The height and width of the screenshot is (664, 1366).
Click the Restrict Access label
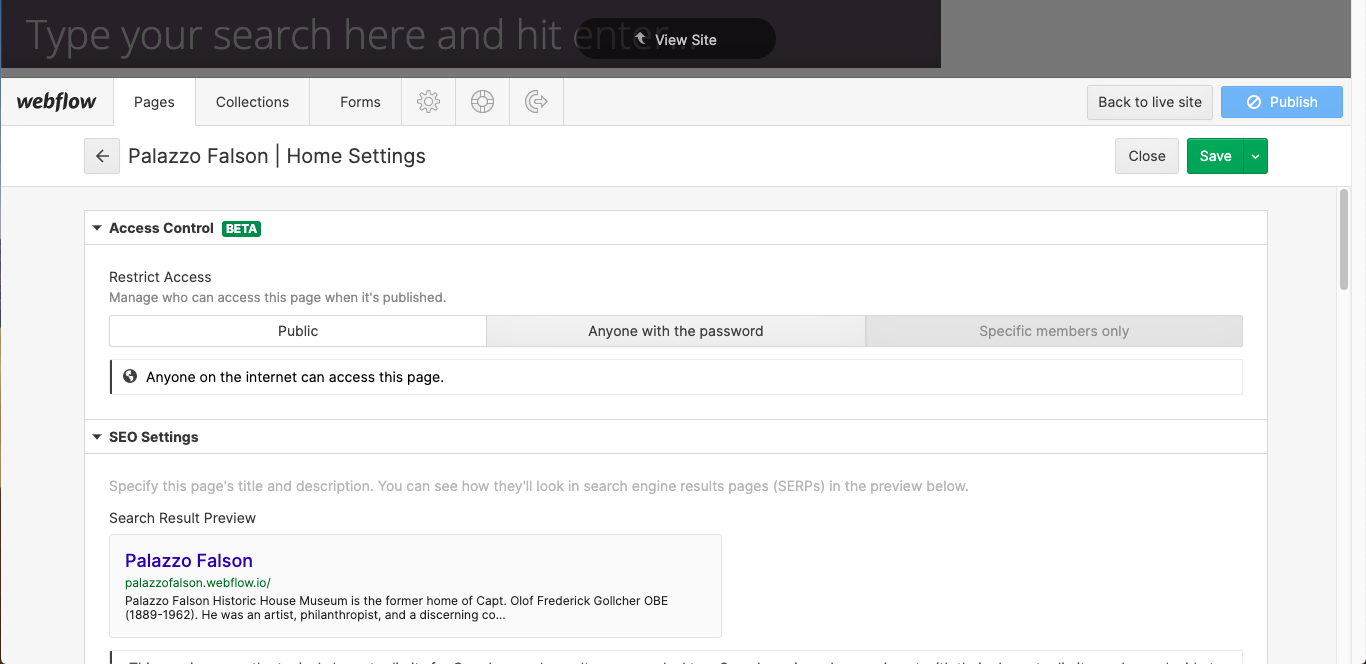[x=160, y=277]
